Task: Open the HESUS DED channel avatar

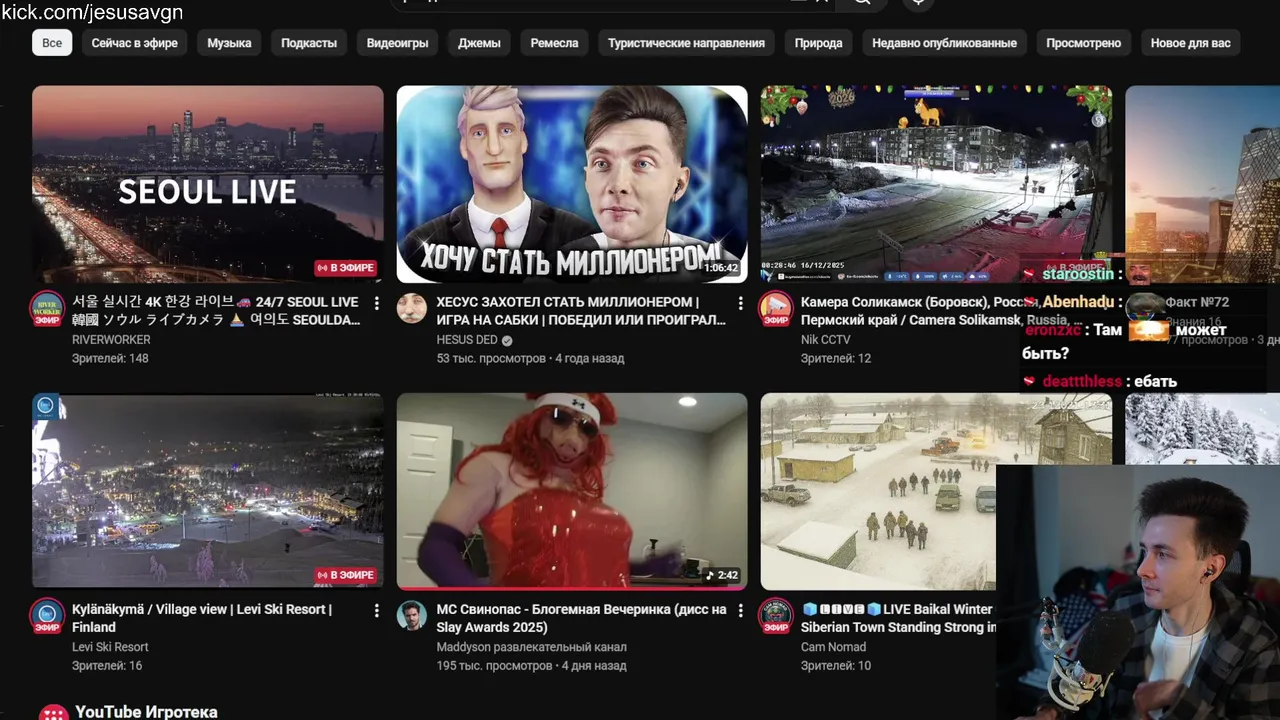Action: [411, 309]
